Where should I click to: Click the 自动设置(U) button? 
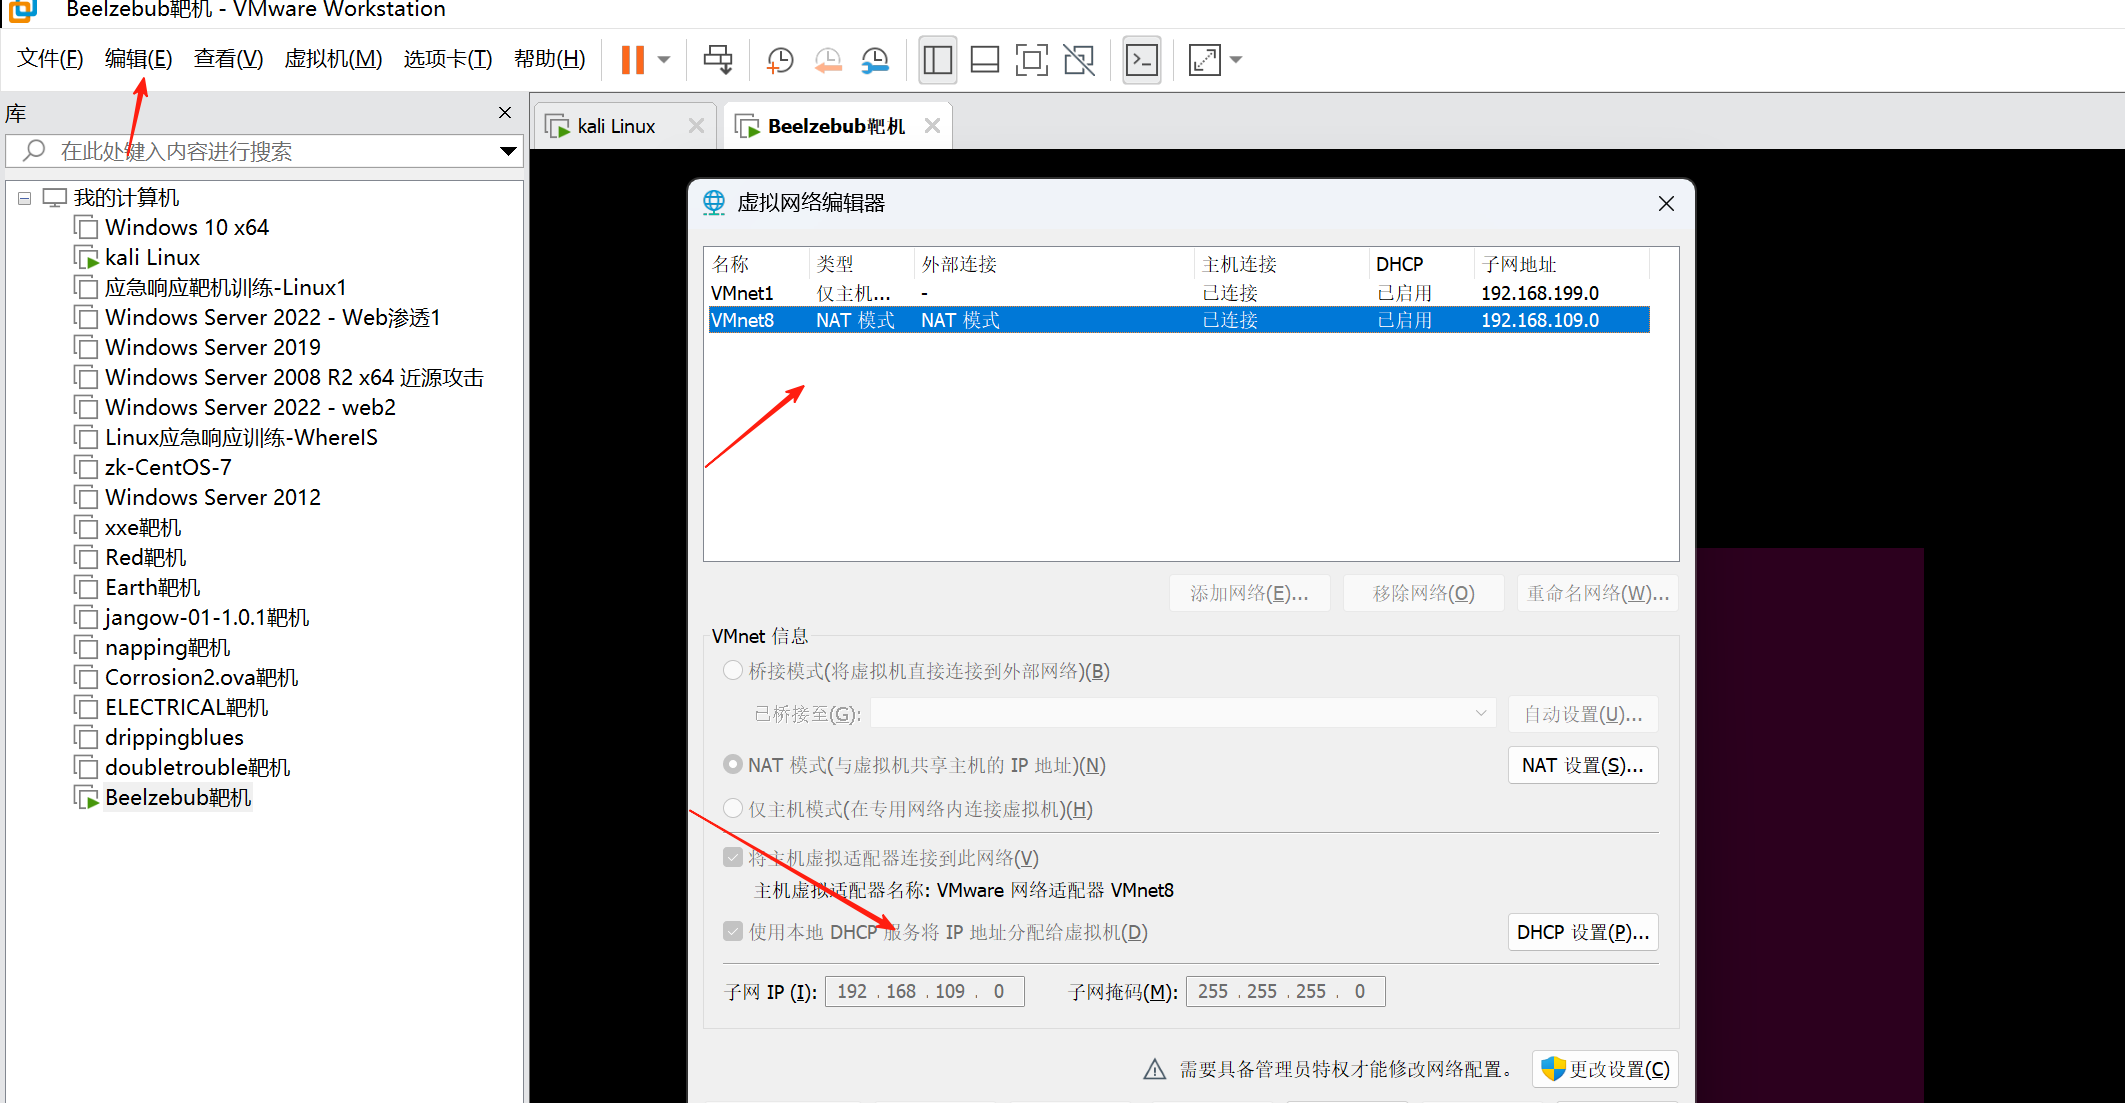[1583, 714]
